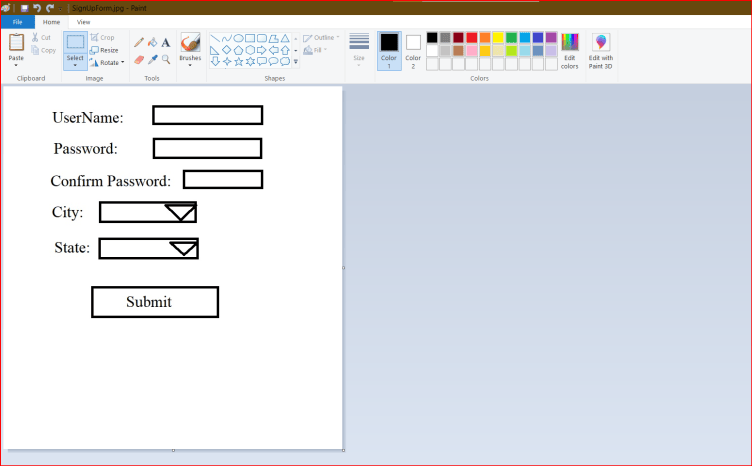Select the Fill with color bucket tool
752x466 pixels.
pyautogui.click(x=153, y=43)
